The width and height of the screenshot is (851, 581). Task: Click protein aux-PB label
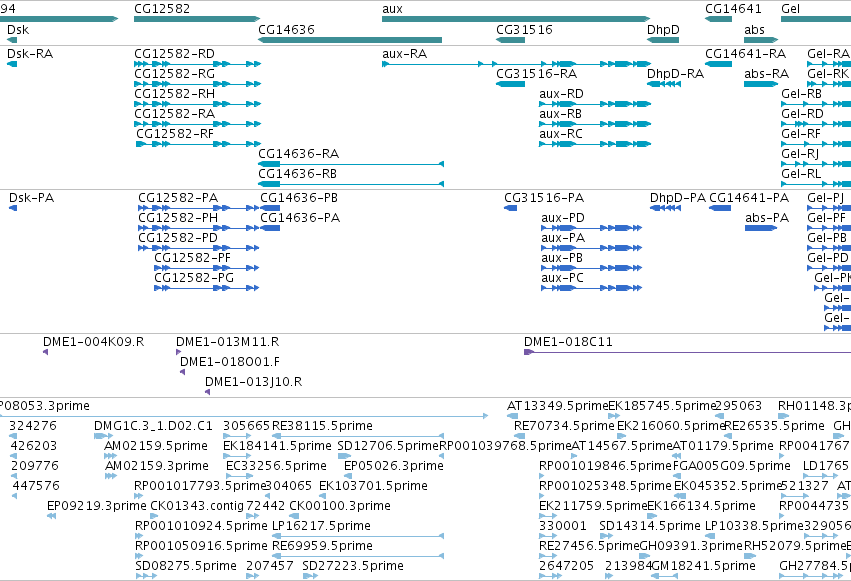click(x=562, y=258)
